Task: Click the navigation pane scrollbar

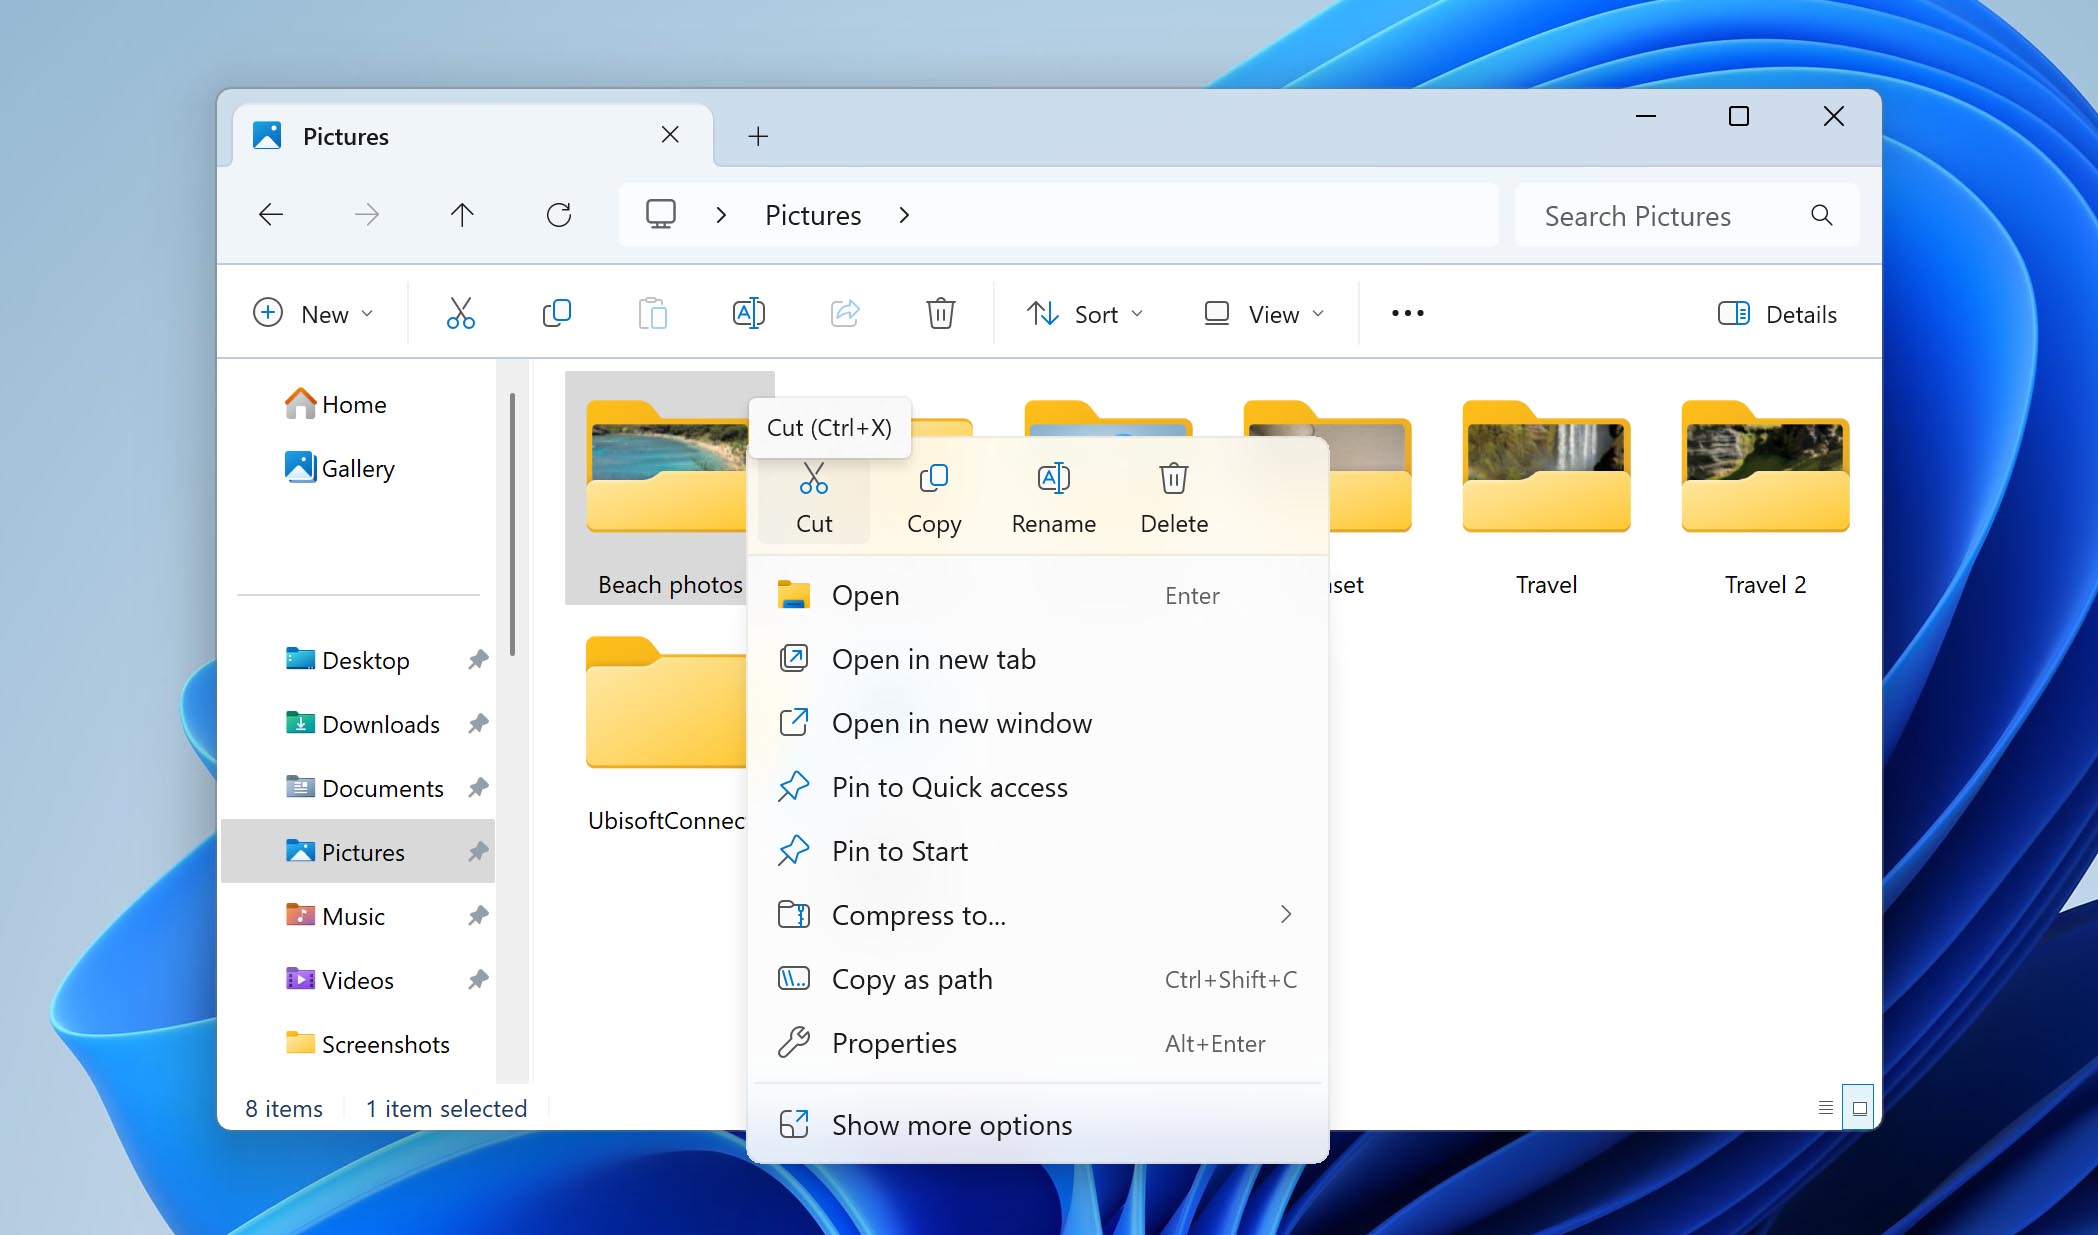Action: click(x=513, y=524)
